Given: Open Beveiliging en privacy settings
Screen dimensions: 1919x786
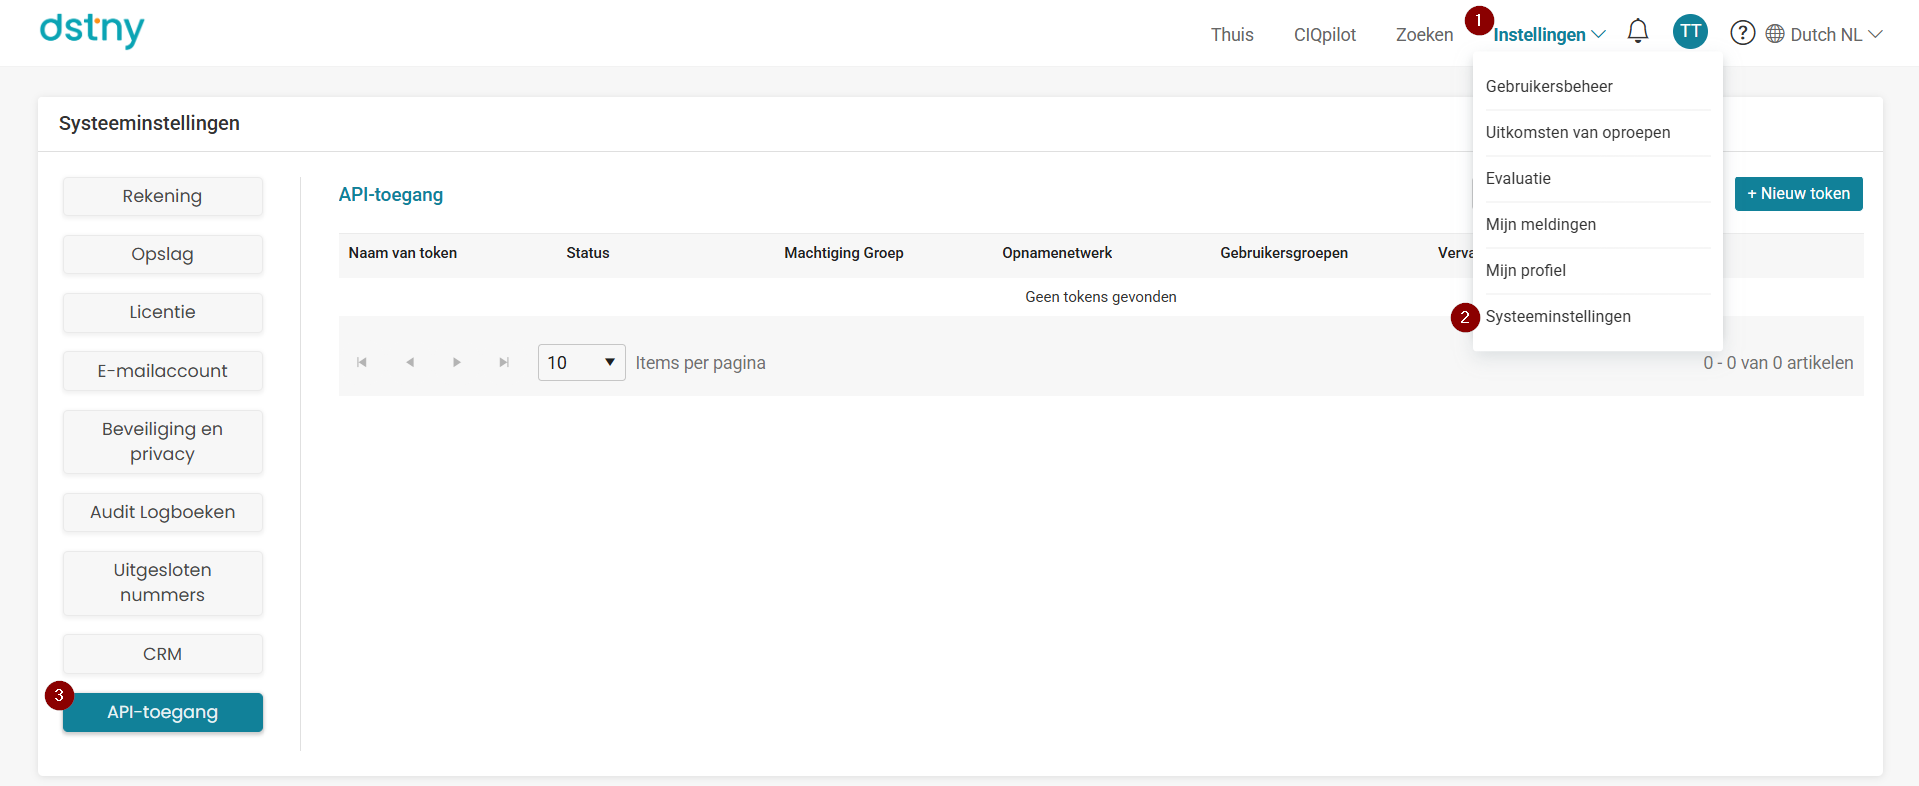Looking at the screenshot, I should tap(163, 441).
